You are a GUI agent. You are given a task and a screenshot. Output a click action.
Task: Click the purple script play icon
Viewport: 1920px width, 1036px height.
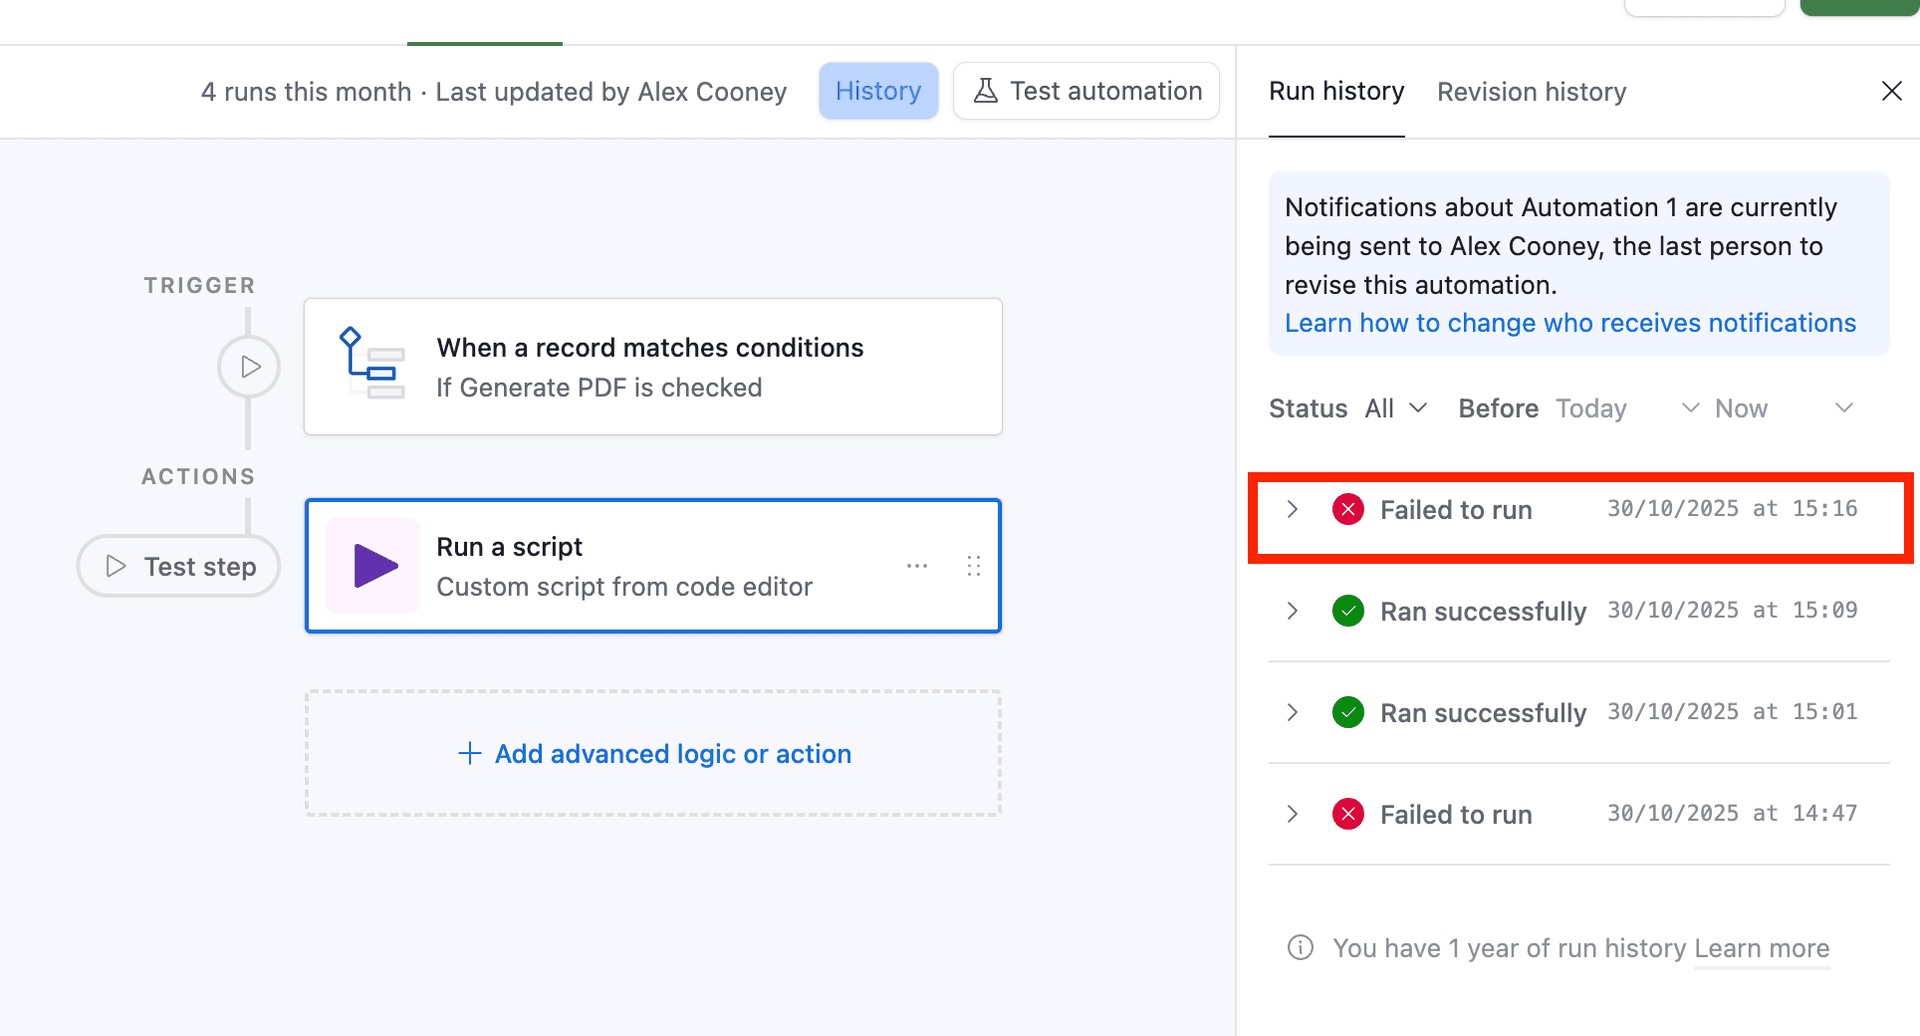pyautogui.click(x=371, y=565)
